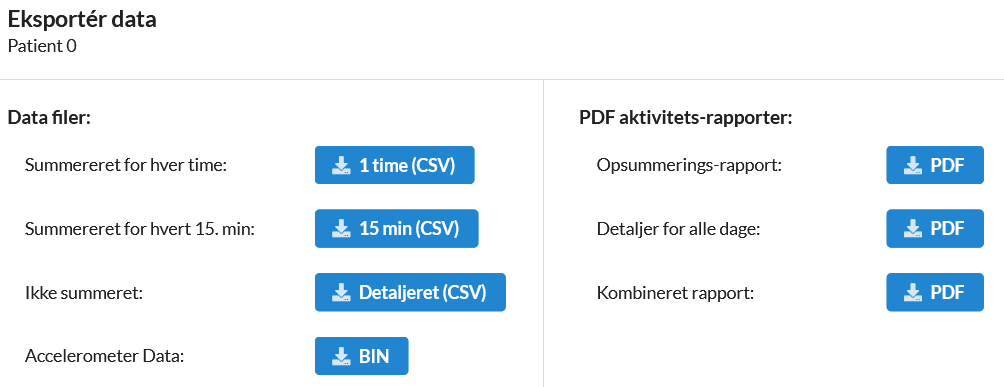Get the Detaljer for alle dage PDF
The height and width of the screenshot is (387, 1004).
935,229
